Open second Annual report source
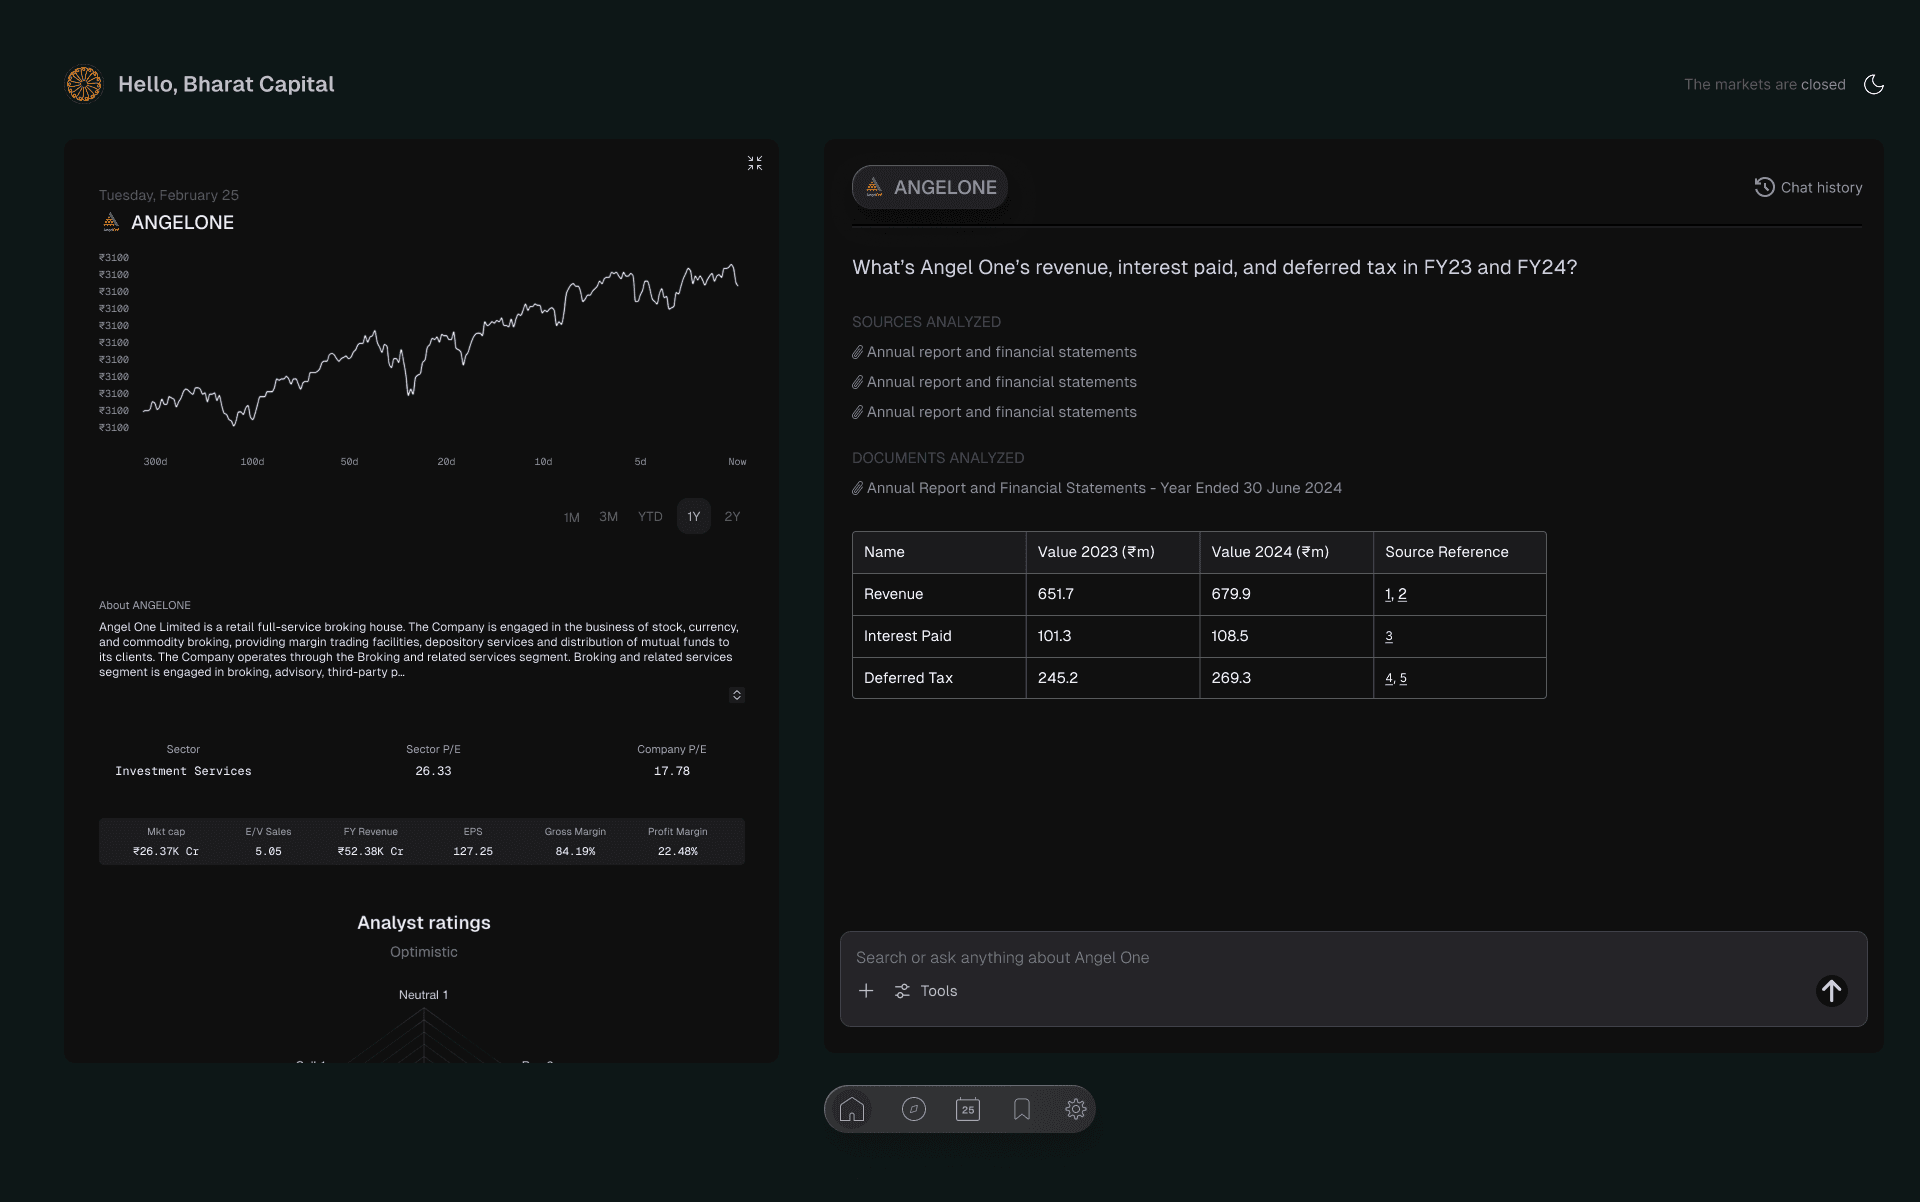1920x1202 pixels. (x=994, y=382)
